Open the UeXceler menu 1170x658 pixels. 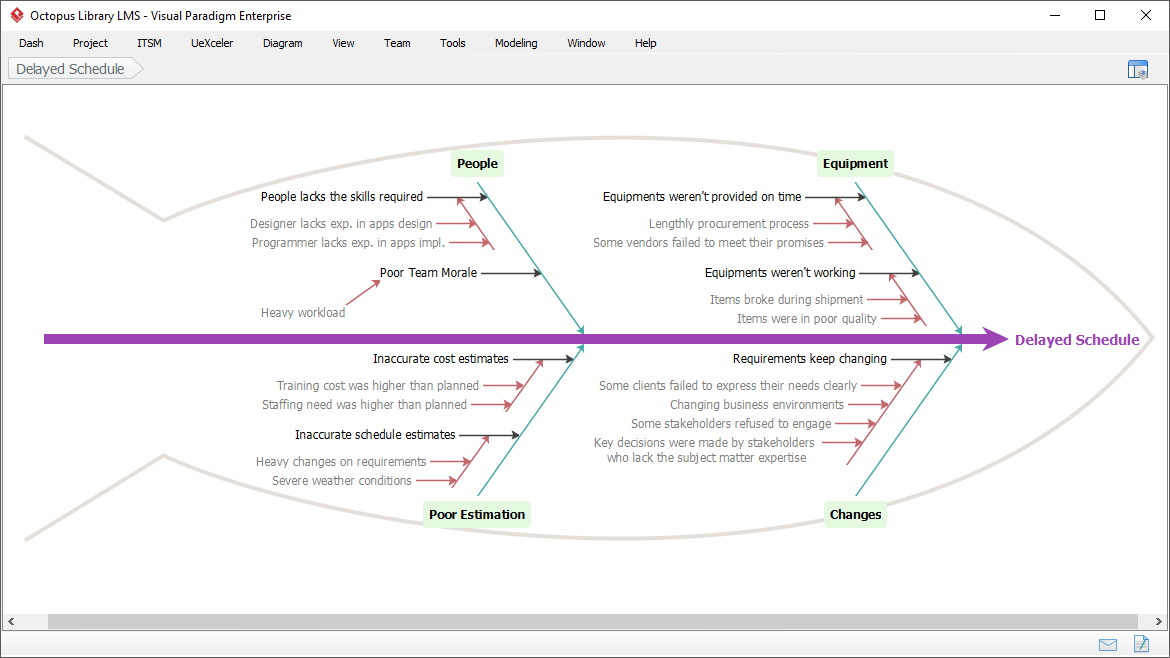(x=212, y=43)
